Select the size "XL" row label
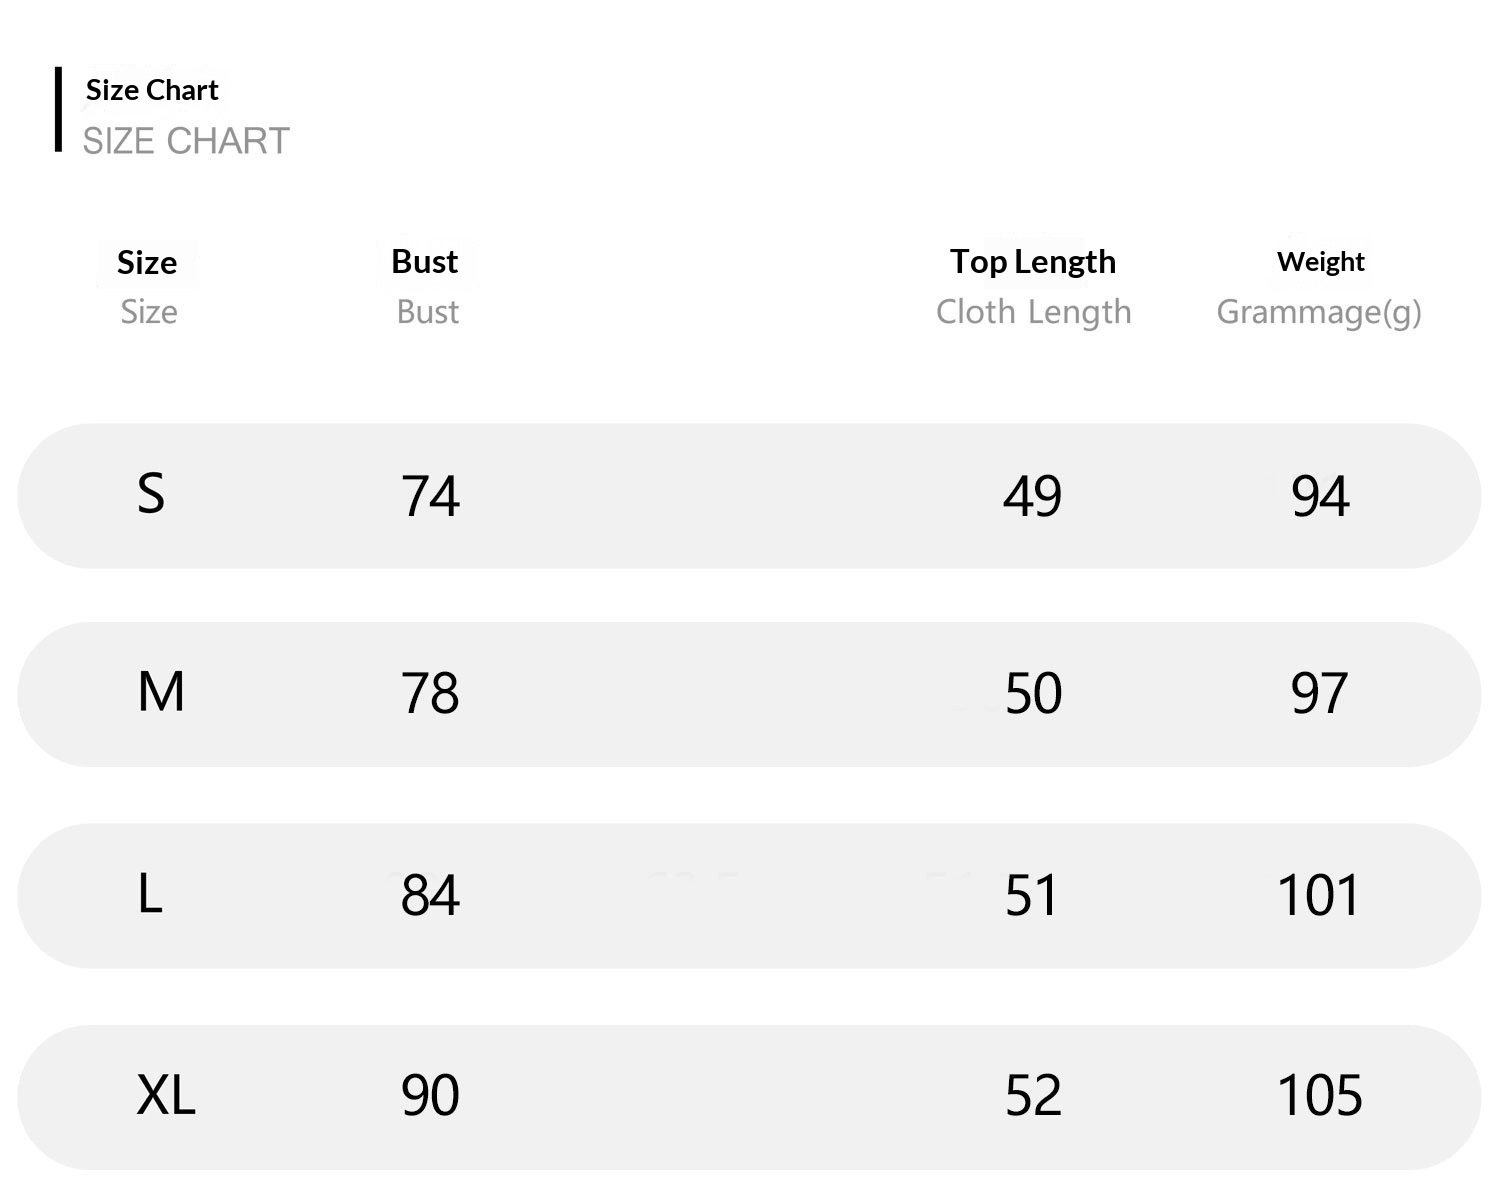This screenshot has height=1197, width=1500. (x=166, y=1094)
